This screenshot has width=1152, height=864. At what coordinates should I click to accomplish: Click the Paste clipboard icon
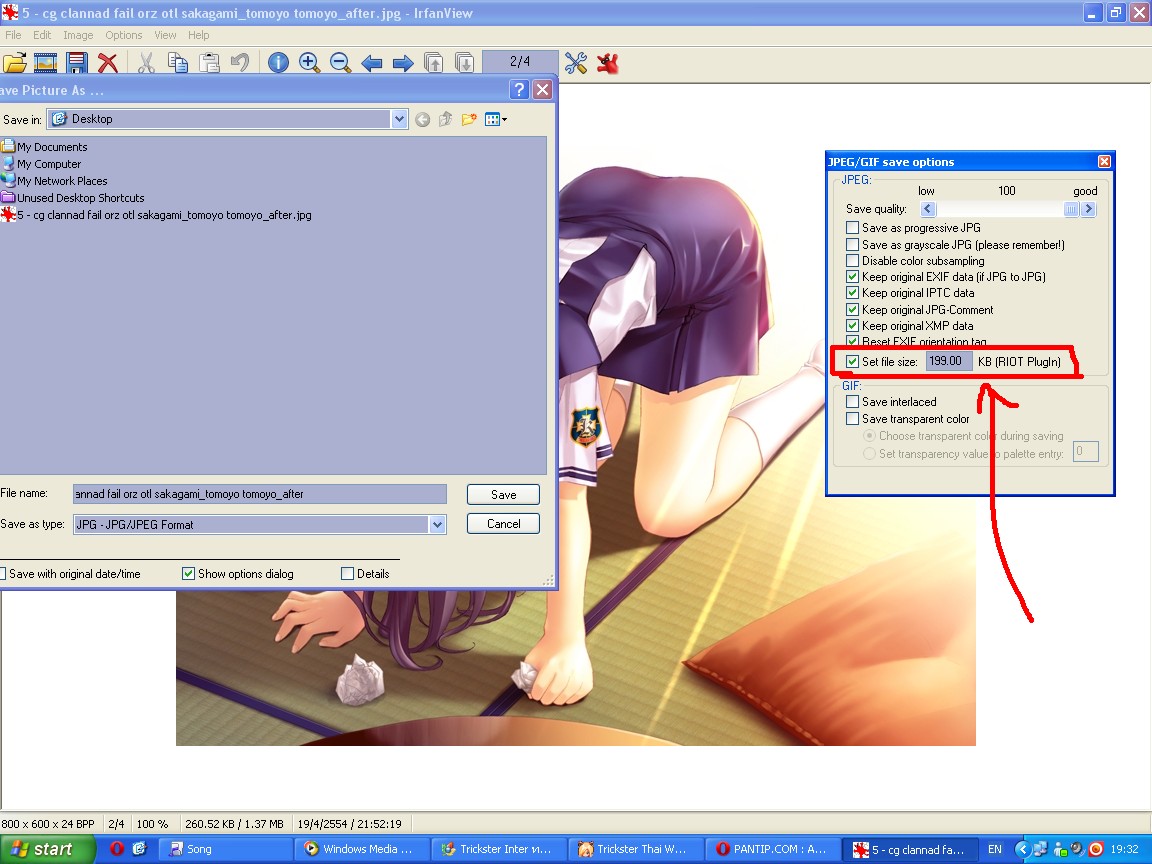(x=209, y=63)
